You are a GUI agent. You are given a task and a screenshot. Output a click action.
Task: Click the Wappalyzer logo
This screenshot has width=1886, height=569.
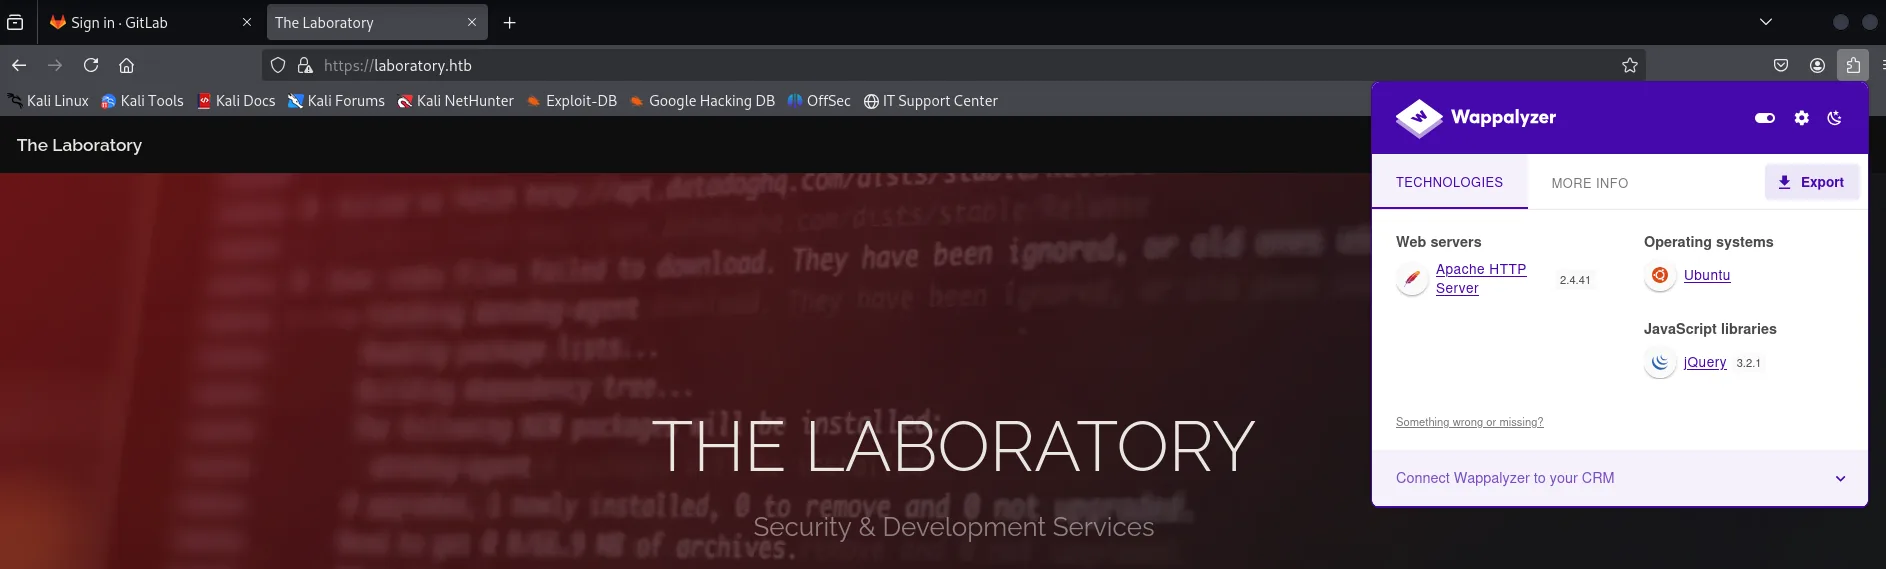1476,118
